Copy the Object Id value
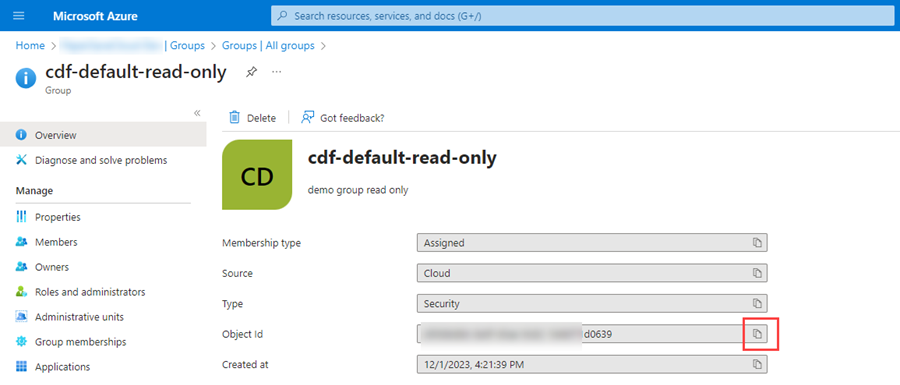Viewport: 900px width, 385px height. 757,333
